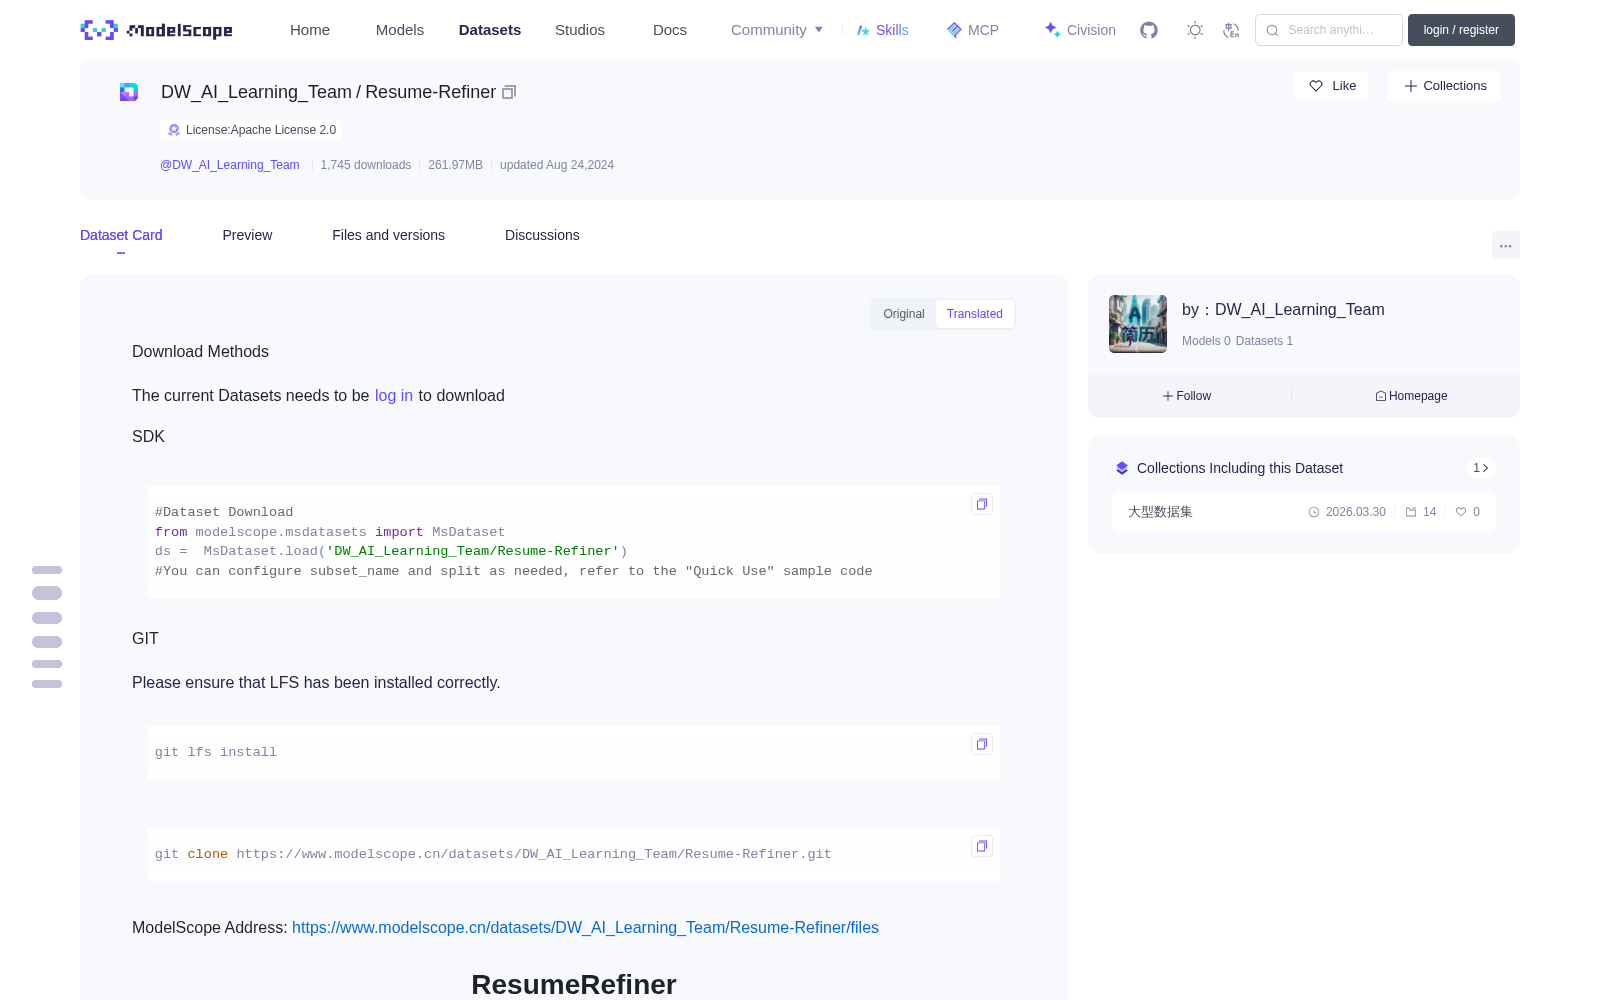The height and width of the screenshot is (1000, 1600).
Task: Open the Datasets nav item
Action: [490, 30]
